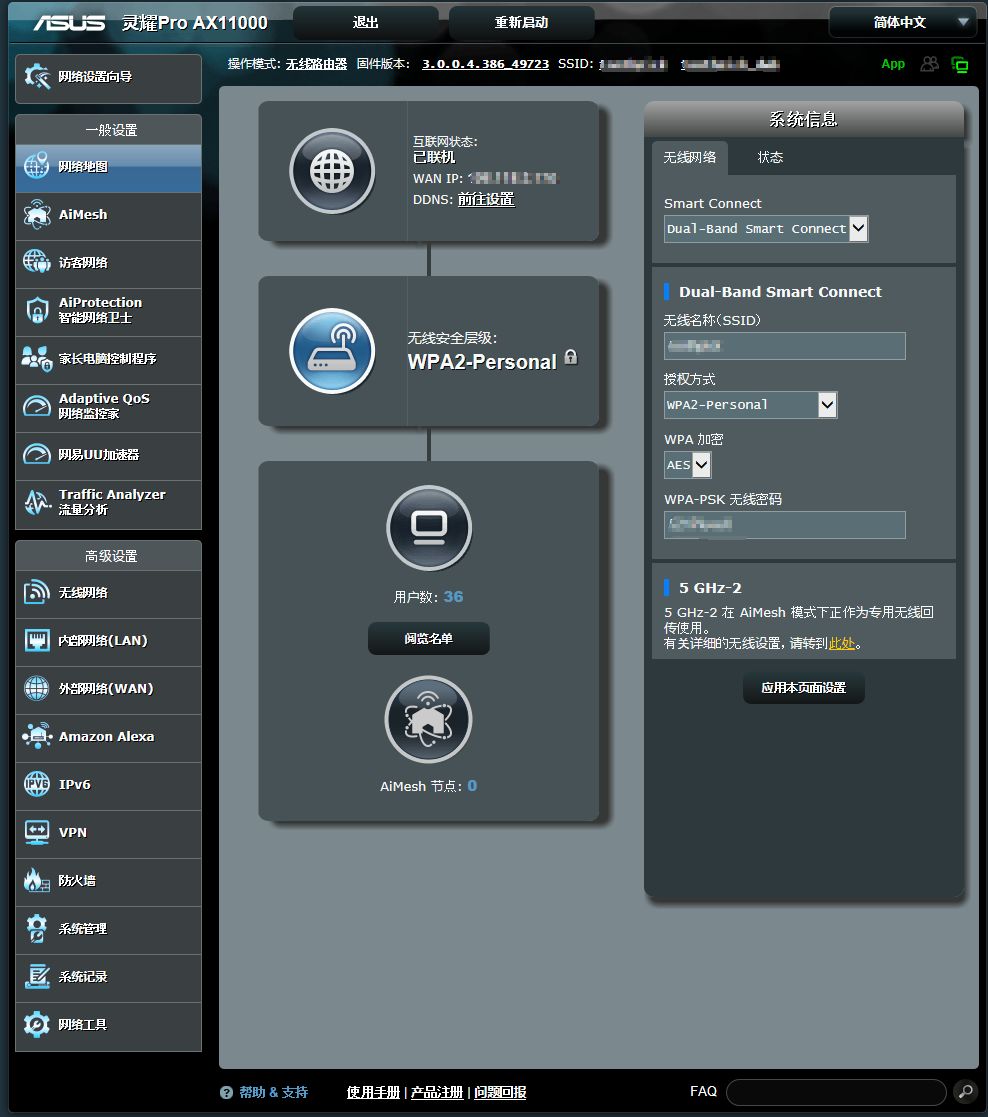The width and height of the screenshot is (988, 1117).
Task: Open the 访客网络 guest network icon
Action: click(x=37, y=262)
